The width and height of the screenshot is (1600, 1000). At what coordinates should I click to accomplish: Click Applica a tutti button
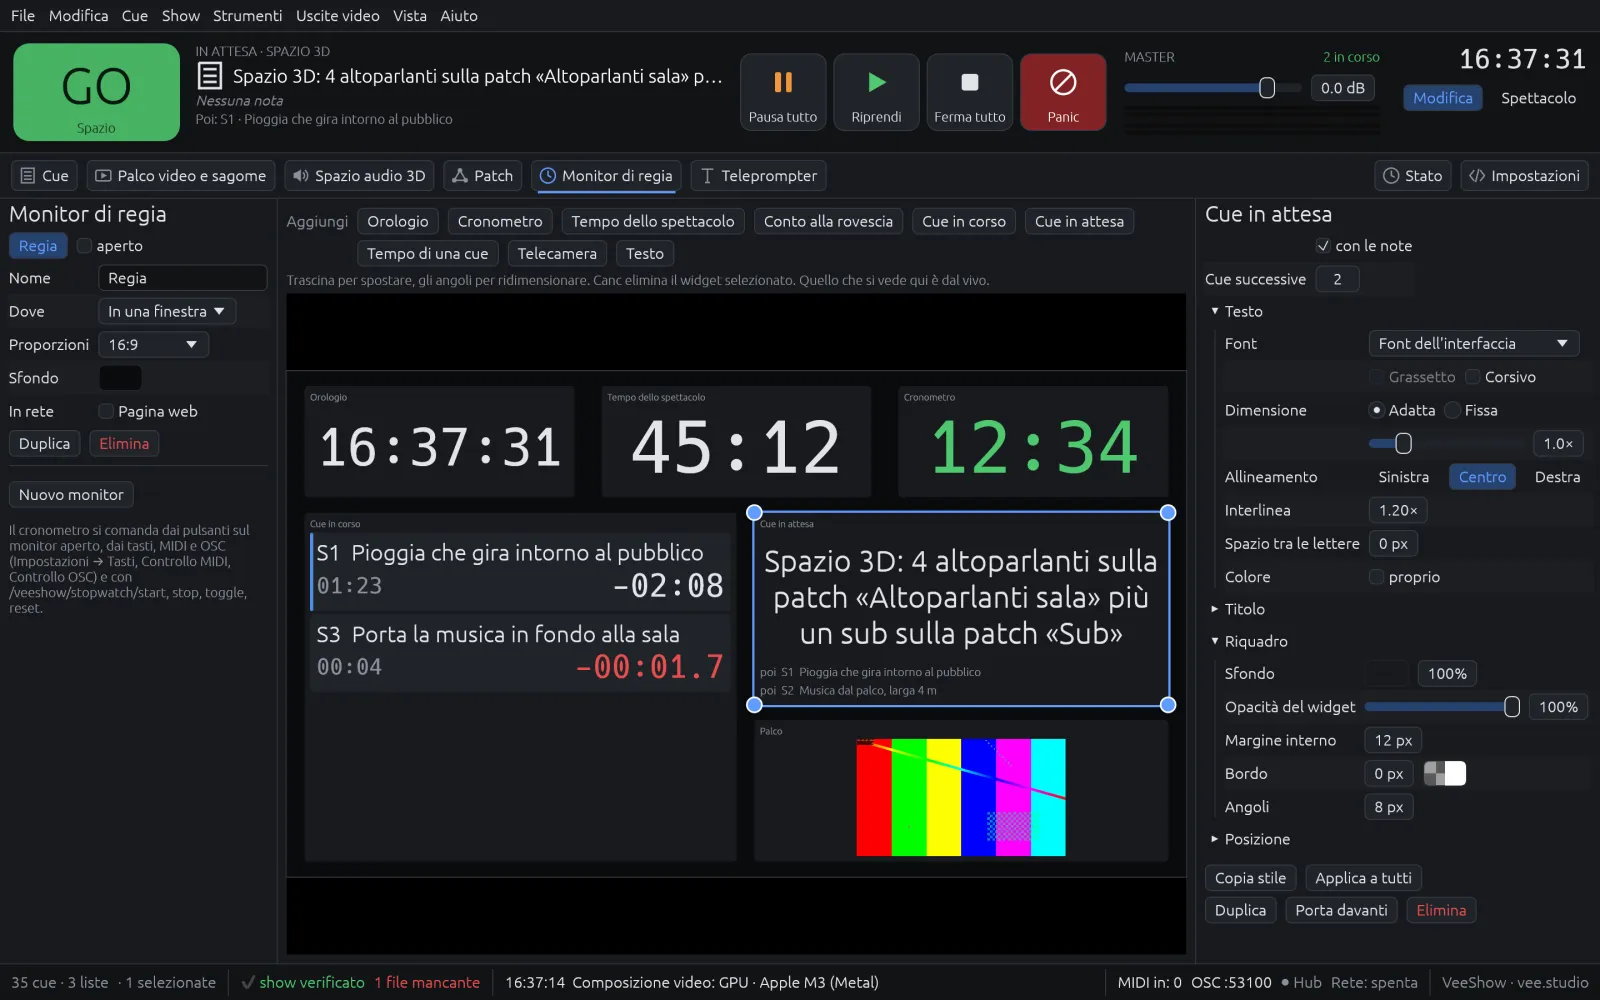1363,878
